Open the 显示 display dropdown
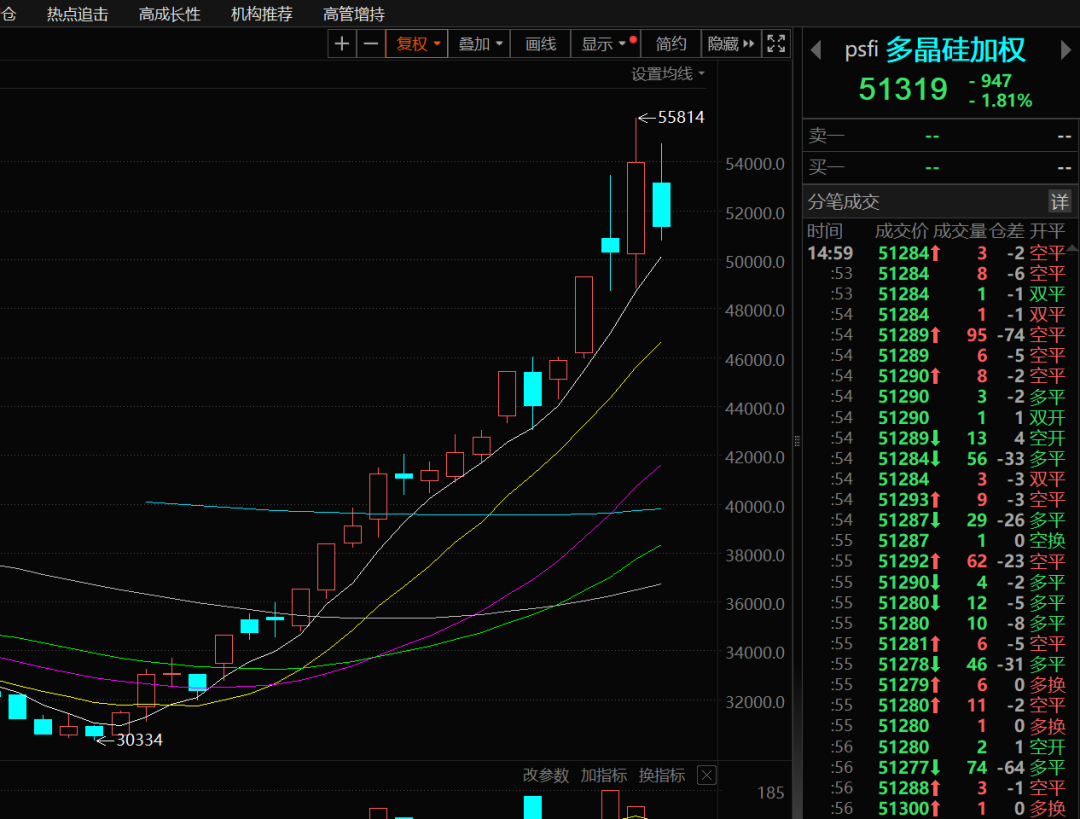The height and width of the screenshot is (819, 1080). pos(605,44)
